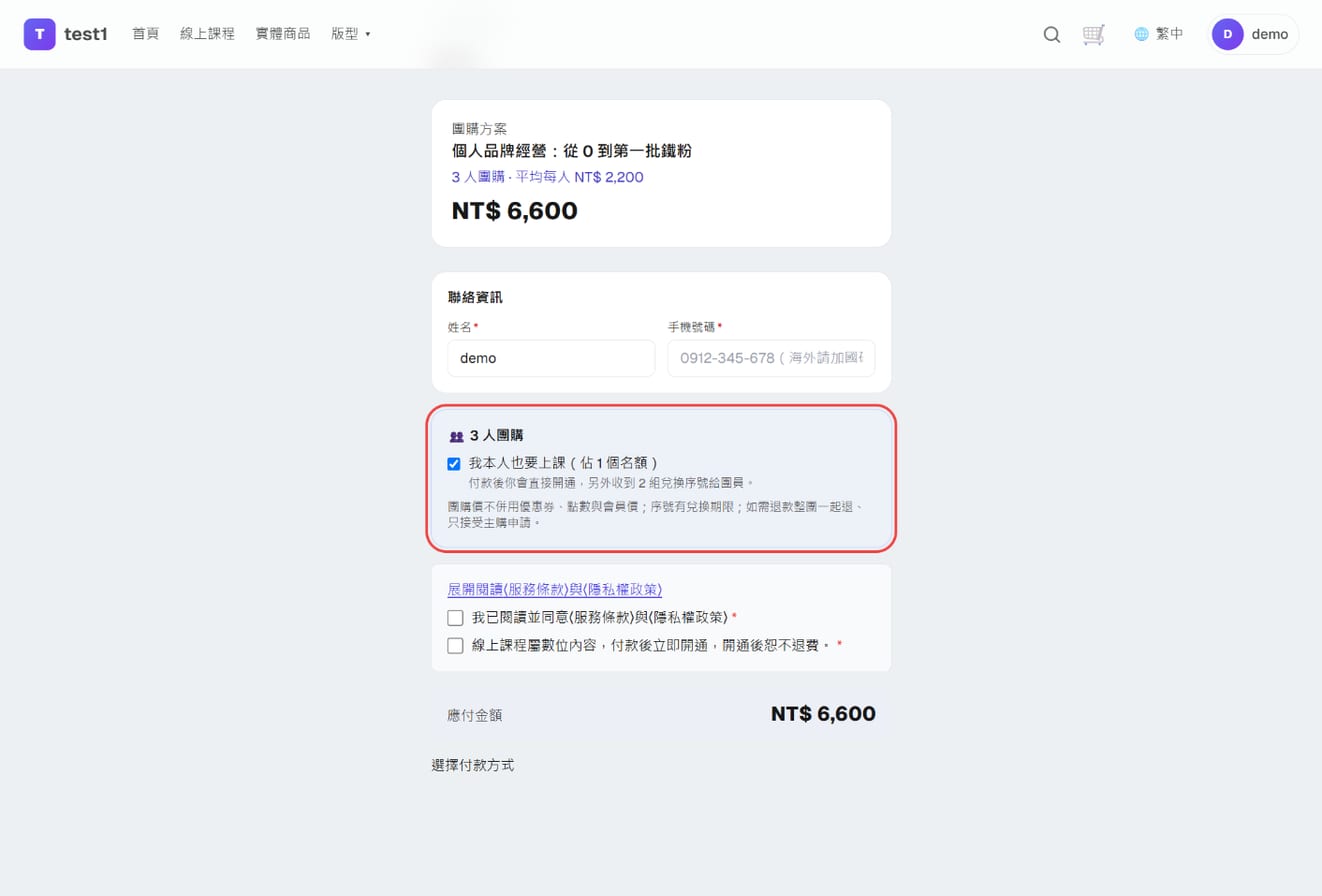Click the test1 site name

click(85, 34)
